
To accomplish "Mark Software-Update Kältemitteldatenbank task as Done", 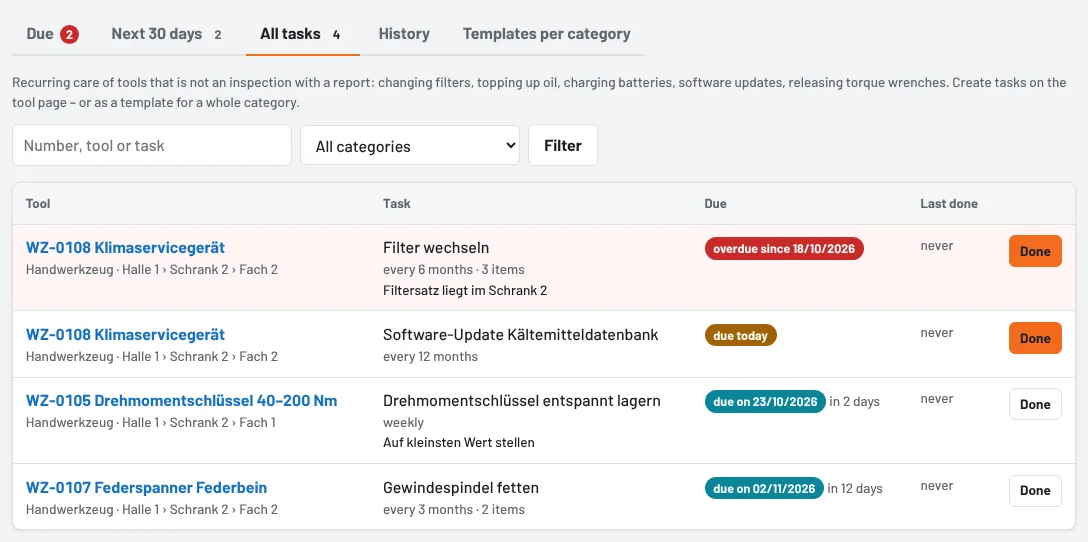I will [x=1035, y=338].
